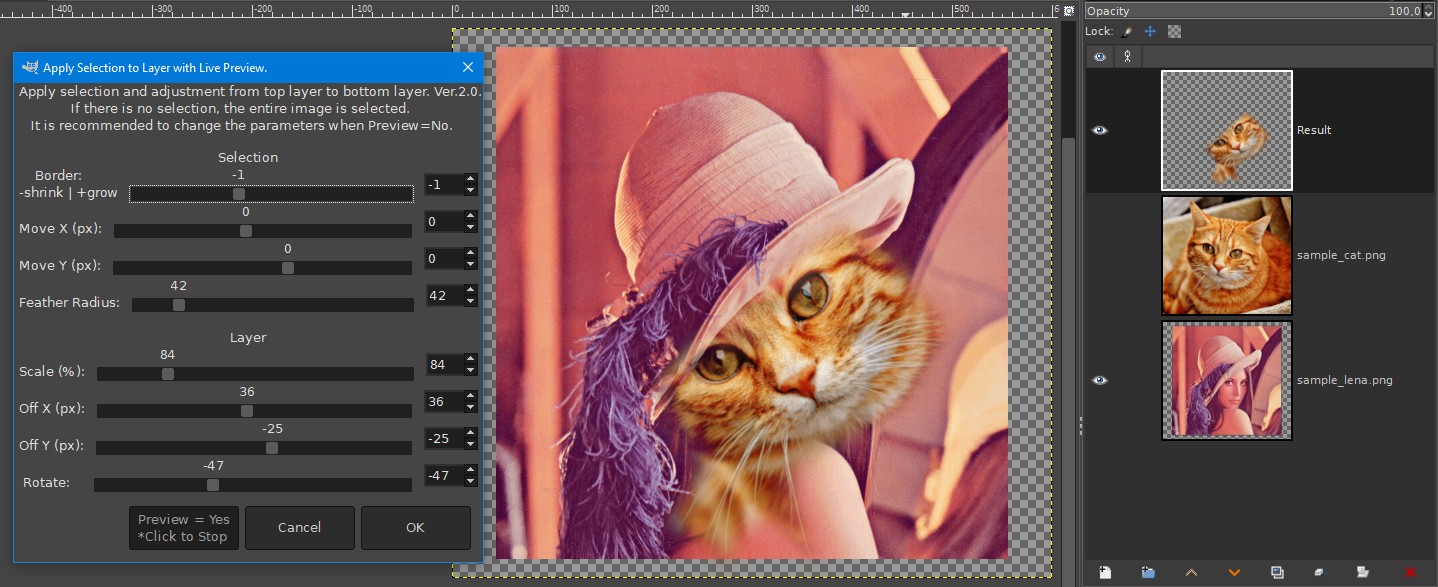This screenshot has width=1438, height=587.
Task: Select the sample_lena.png layer thumbnail
Action: pos(1227,380)
